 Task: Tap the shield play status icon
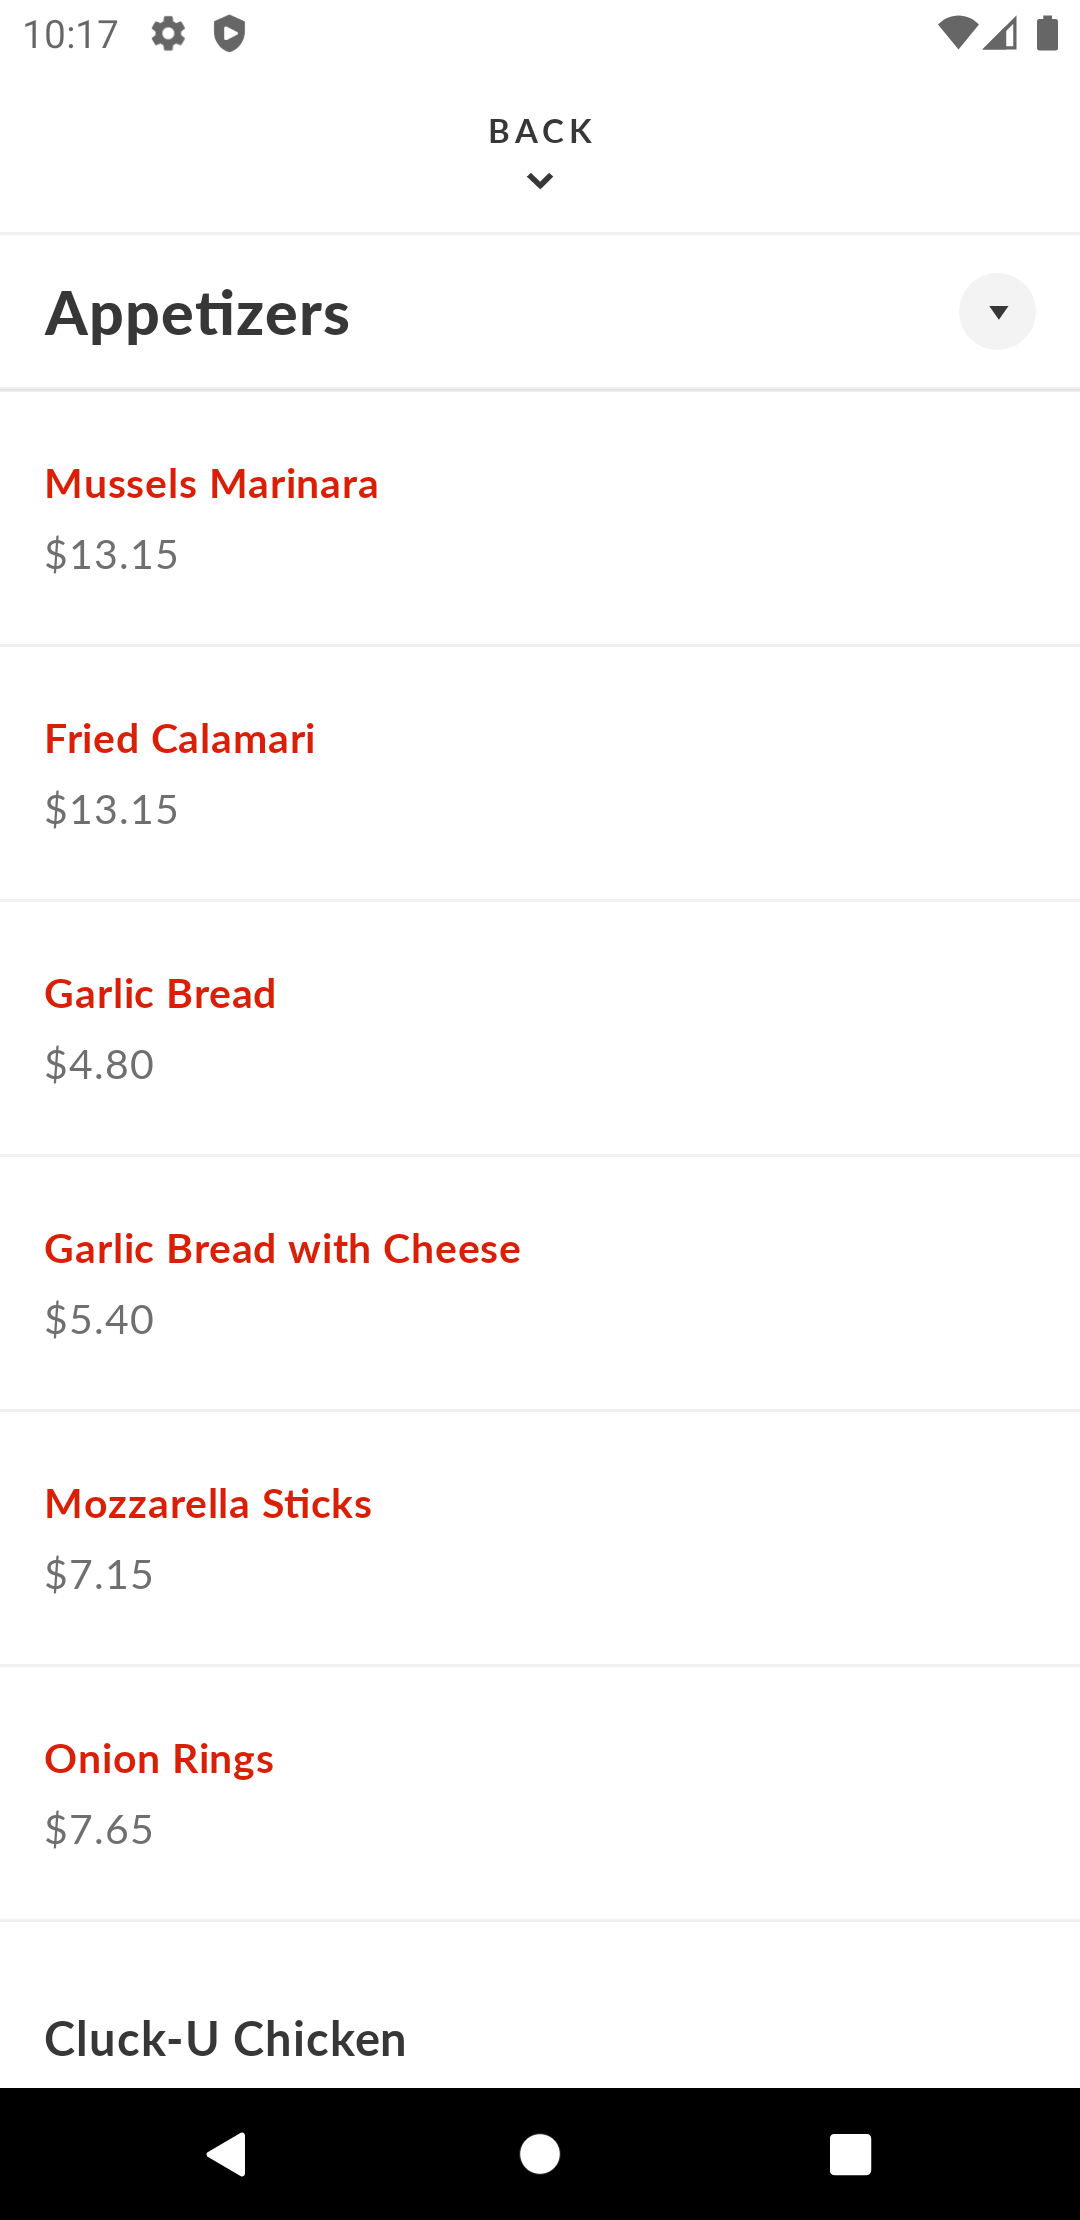point(229,34)
